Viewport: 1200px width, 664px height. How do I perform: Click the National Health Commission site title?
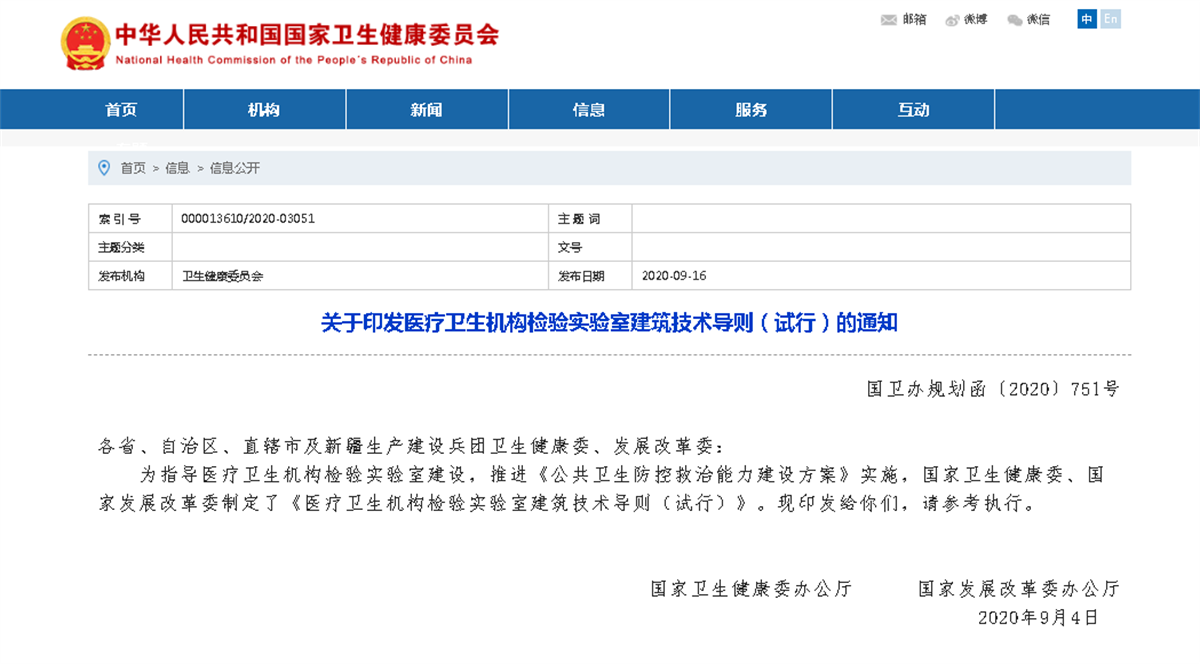point(306,36)
